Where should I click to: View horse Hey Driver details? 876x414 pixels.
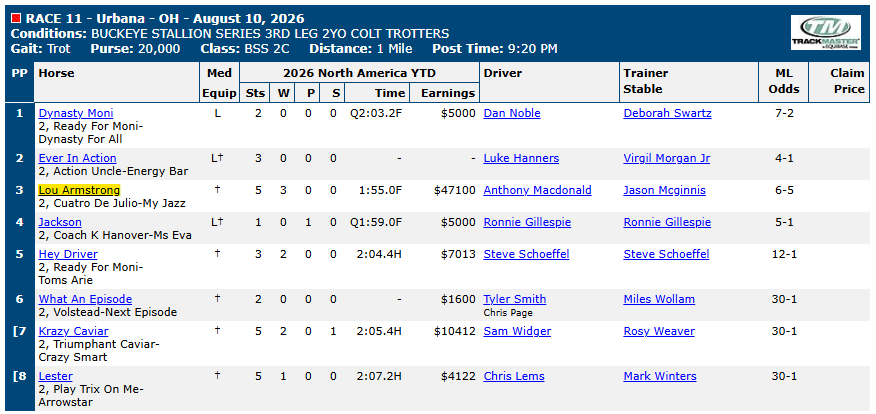click(68, 255)
